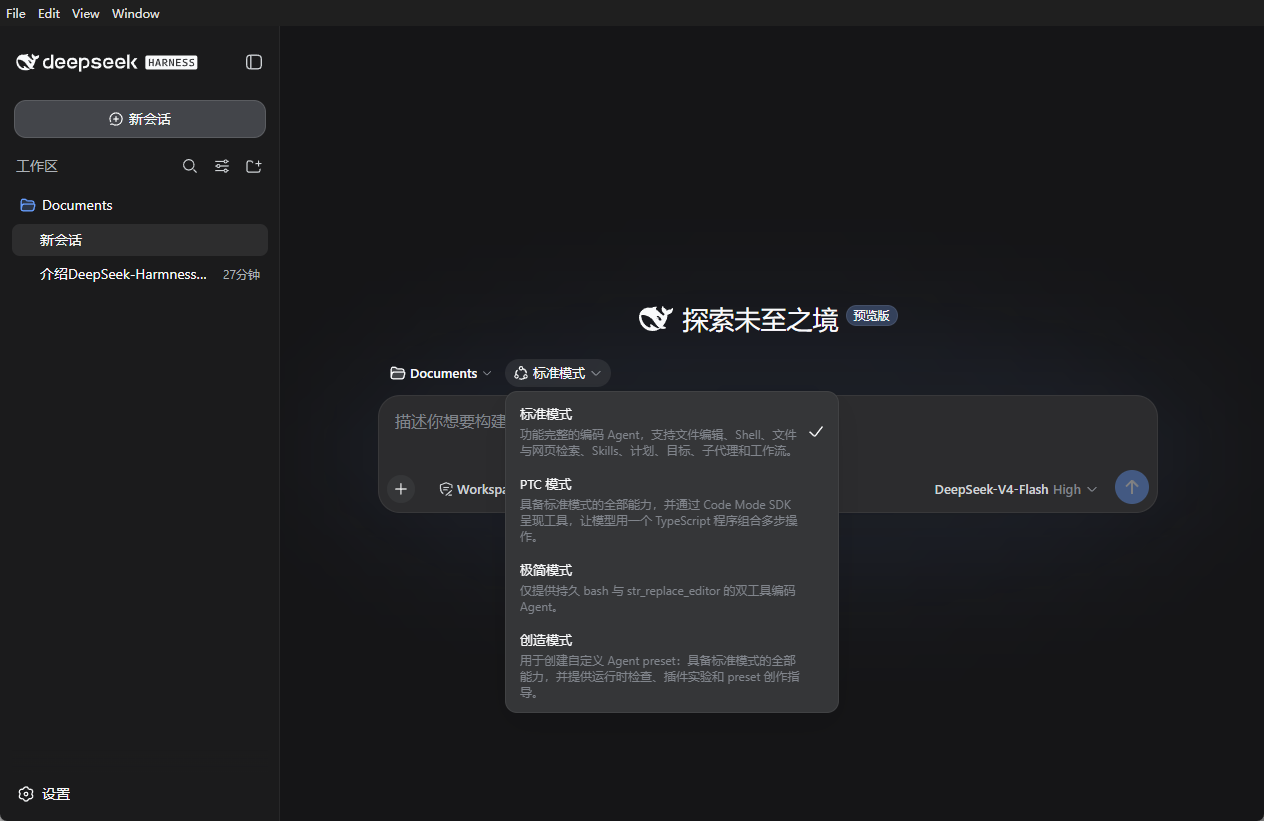Click the send arrow button
Image resolution: width=1264 pixels, height=821 pixels.
(x=1132, y=487)
